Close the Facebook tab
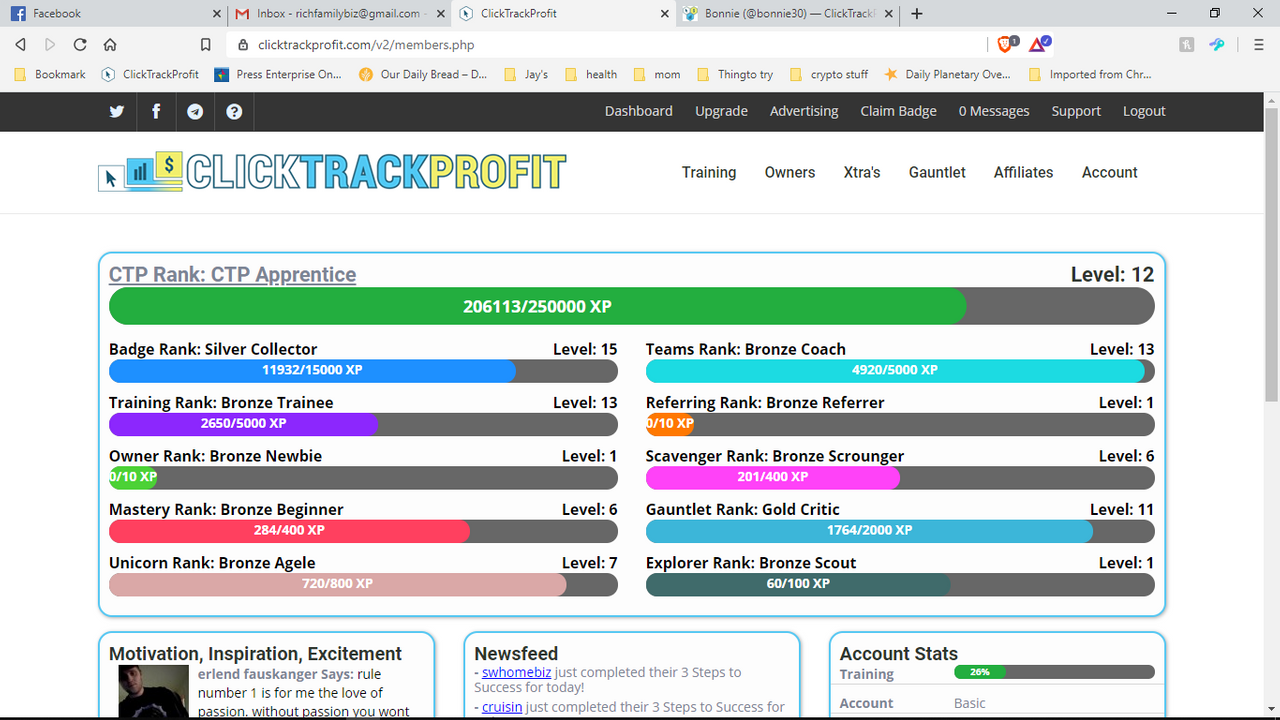The image size is (1280, 720). 217,14
